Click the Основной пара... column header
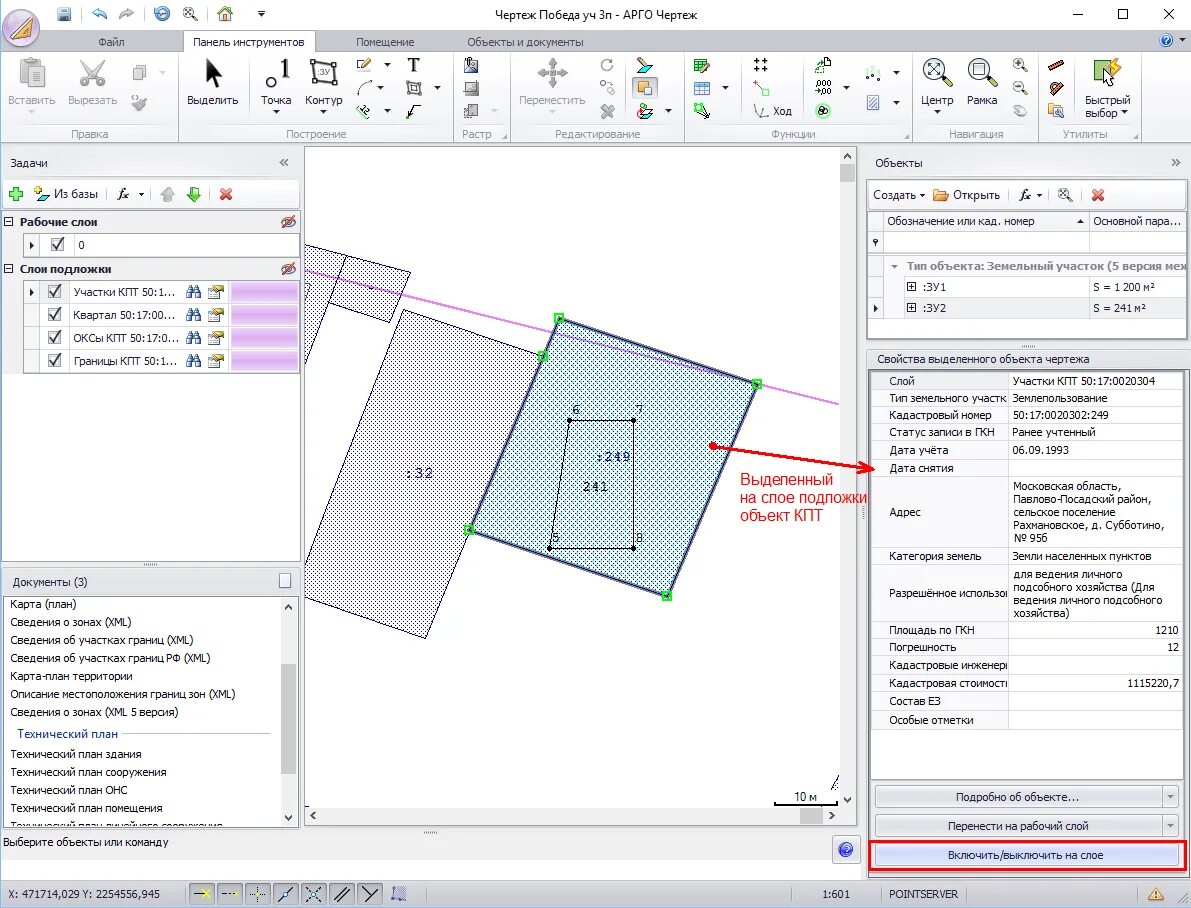Screen dimensions: 1191x908 point(1136,221)
